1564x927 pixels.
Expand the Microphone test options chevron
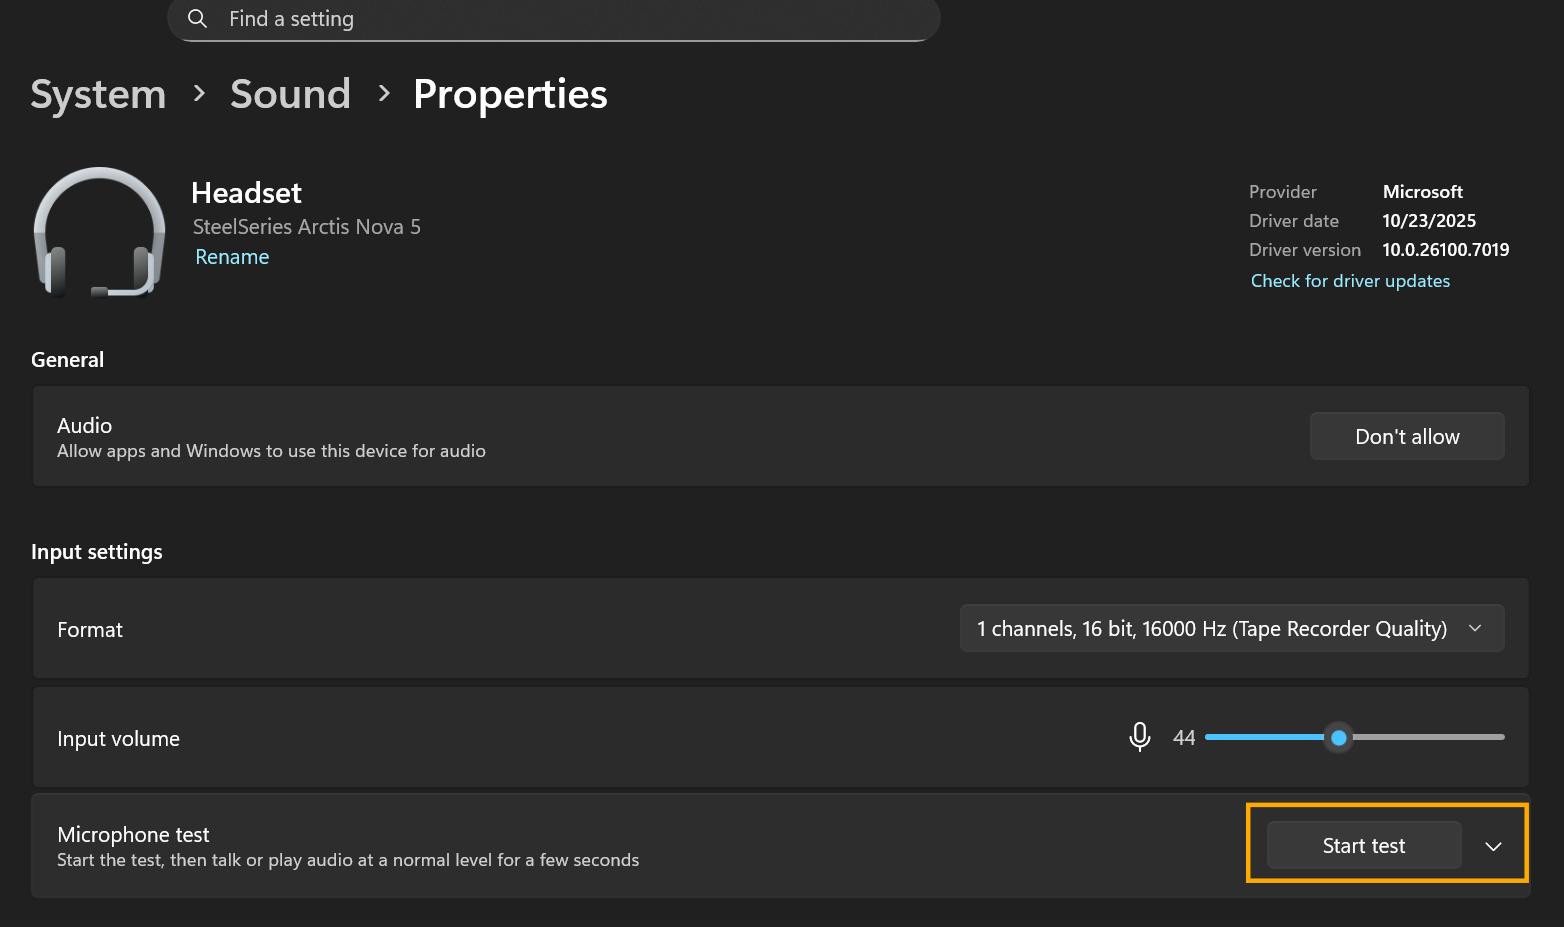tap(1493, 846)
